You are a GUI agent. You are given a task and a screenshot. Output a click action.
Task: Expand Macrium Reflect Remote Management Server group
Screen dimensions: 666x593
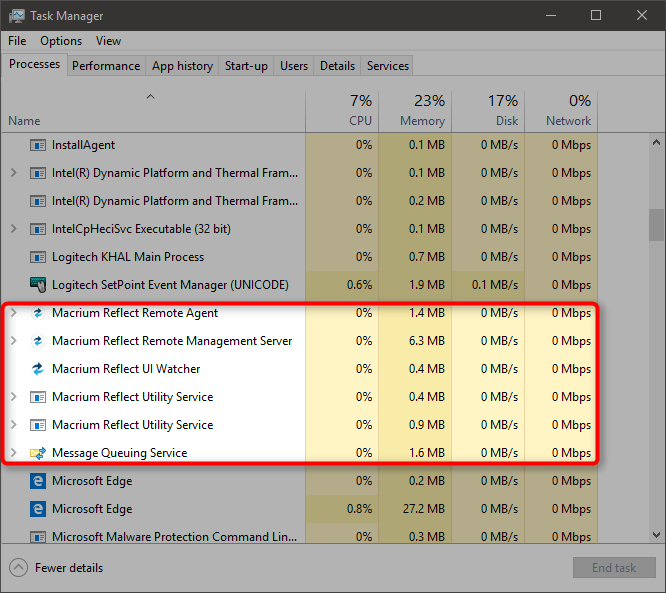coord(14,341)
